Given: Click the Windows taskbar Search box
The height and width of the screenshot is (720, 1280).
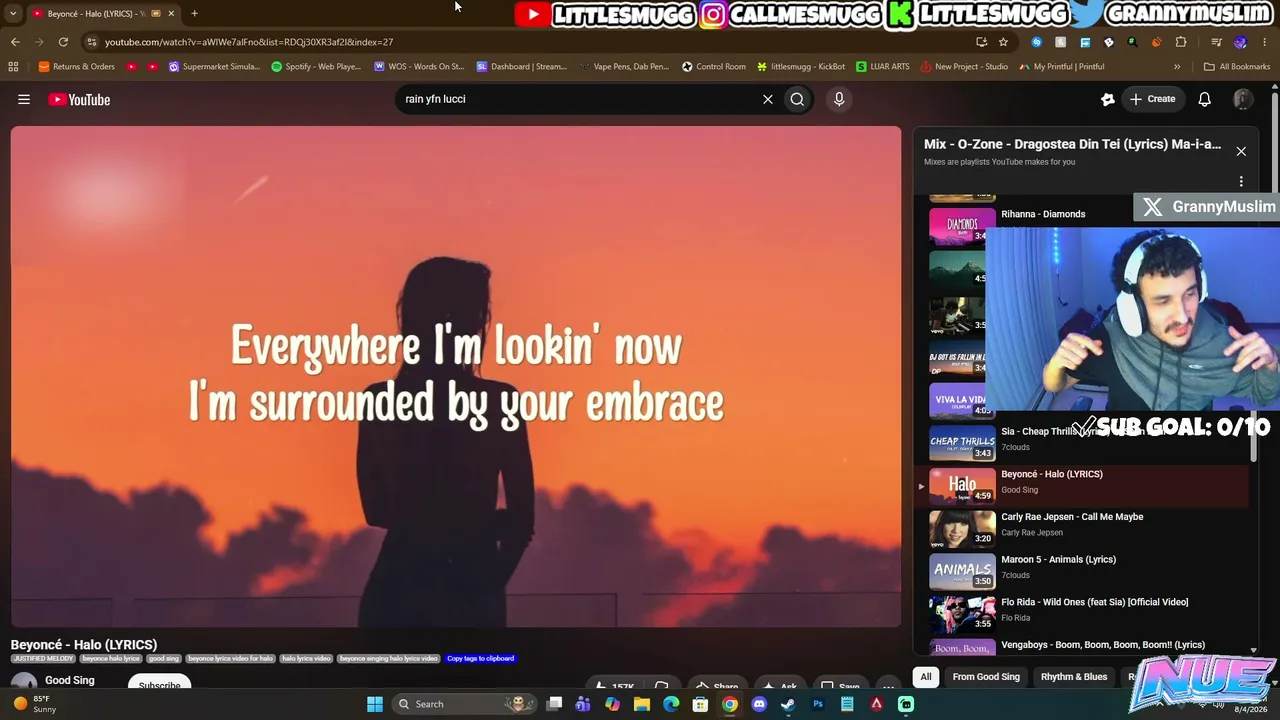Looking at the screenshot, I should 463,704.
